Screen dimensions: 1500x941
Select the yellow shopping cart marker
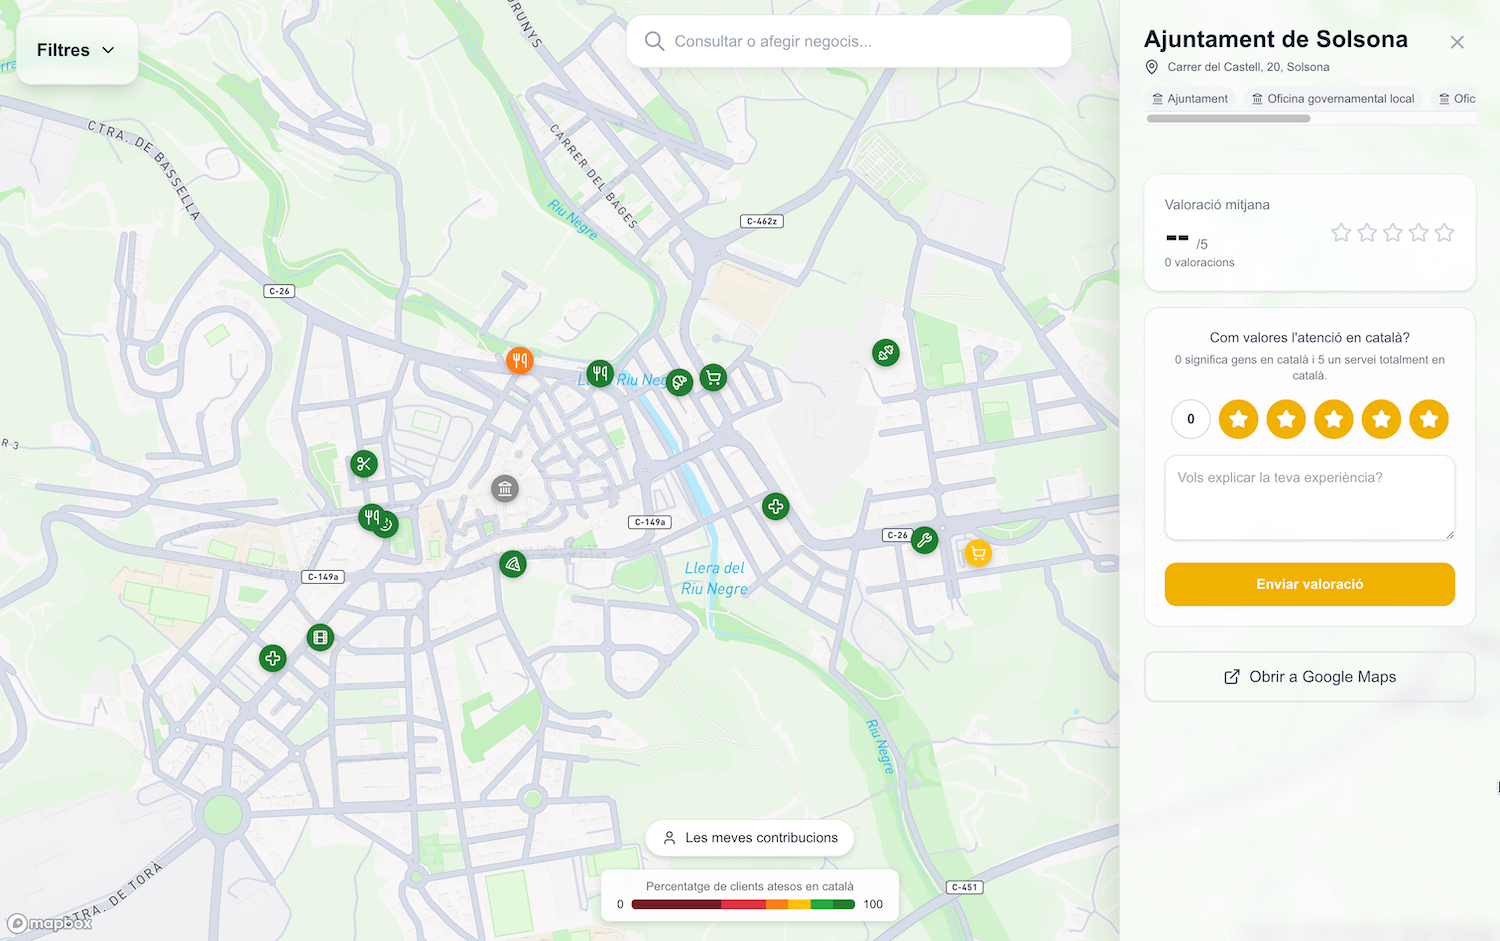coord(978,553)
